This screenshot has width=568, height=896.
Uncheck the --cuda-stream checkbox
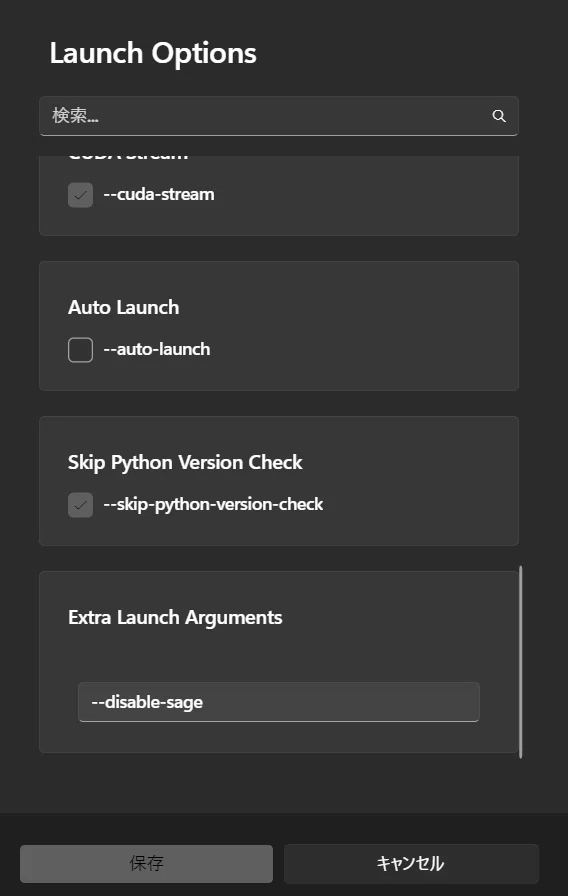81,195
